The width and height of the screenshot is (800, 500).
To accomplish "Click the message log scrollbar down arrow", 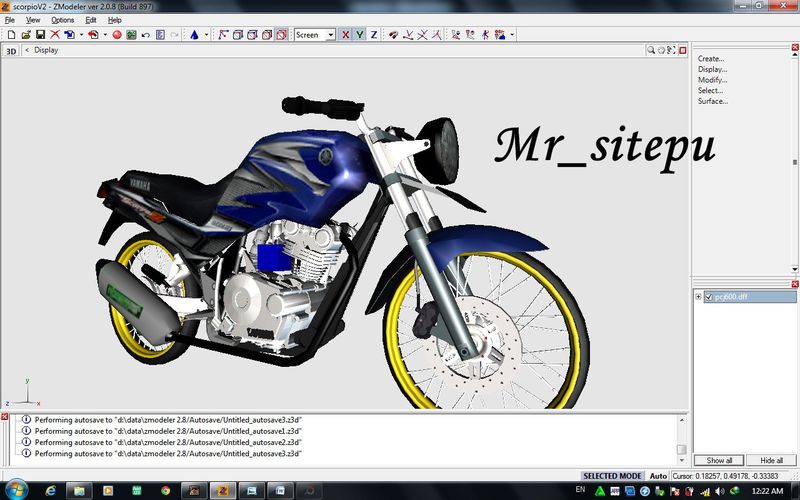I will (x=682, y=461).
